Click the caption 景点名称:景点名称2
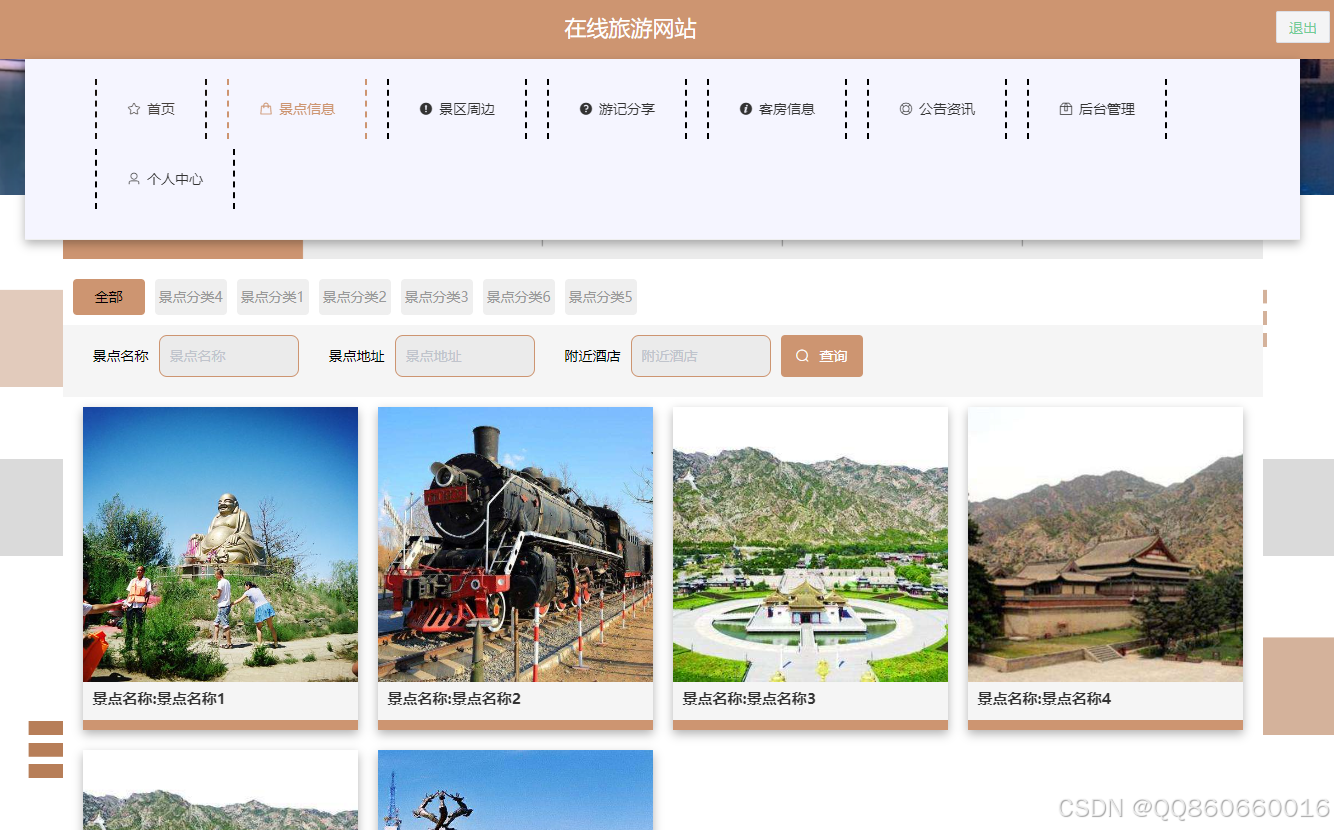The image size is (1334, 830). (454, 699)
